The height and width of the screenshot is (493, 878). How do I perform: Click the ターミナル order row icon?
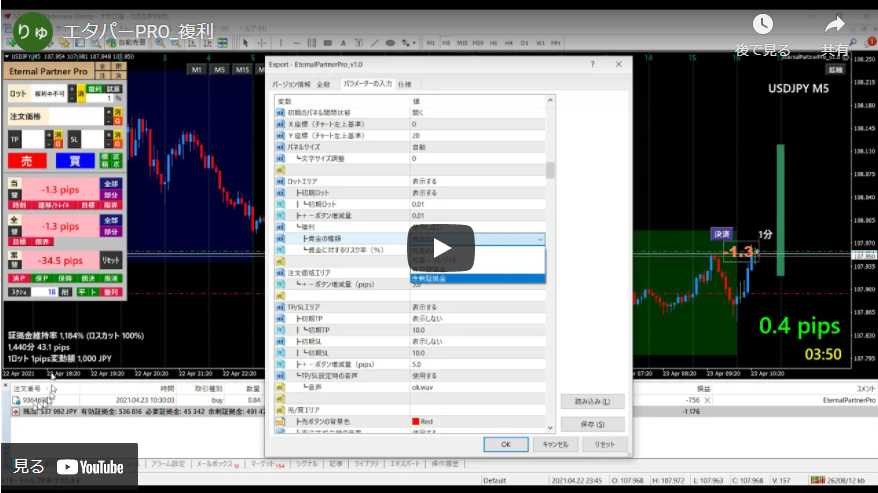16,401
